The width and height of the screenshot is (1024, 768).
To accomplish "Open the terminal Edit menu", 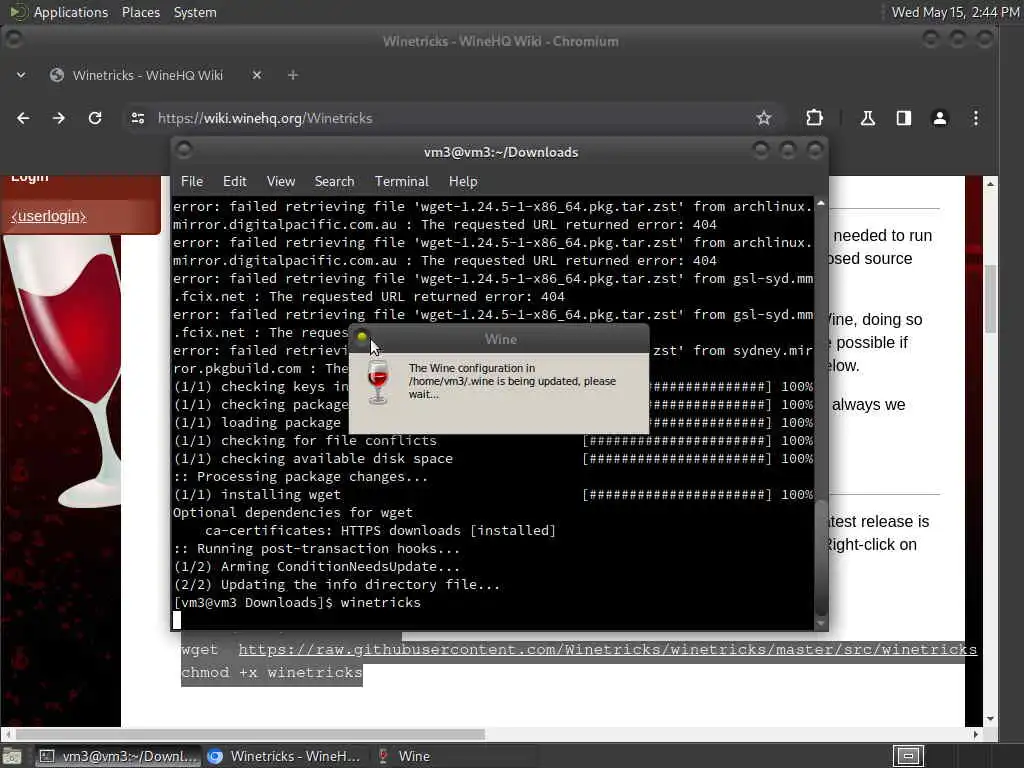I will [234, 182].
